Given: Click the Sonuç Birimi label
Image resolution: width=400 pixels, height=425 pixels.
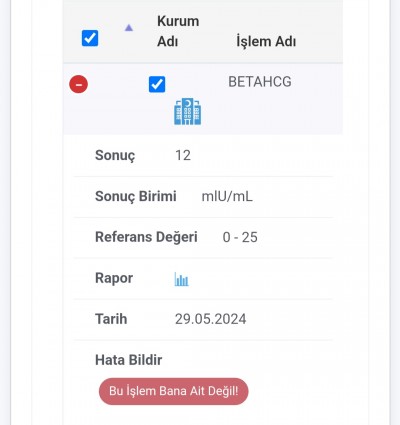Looking at the screenshot, I should coord(136,196).
